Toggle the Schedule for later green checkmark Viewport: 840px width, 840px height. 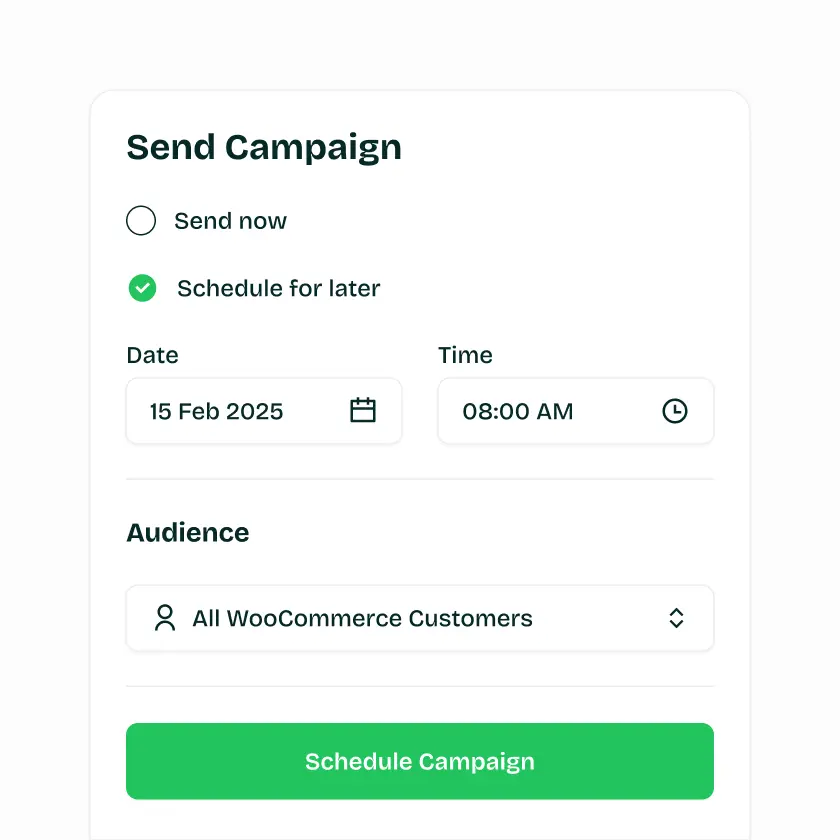(x=143, y=289)
